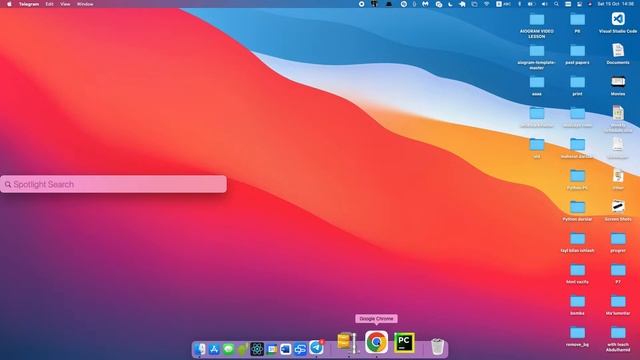The height and width of the screenshot is (360, 640).
Task: Select the print folder on desktop
Action: [577, 86]
